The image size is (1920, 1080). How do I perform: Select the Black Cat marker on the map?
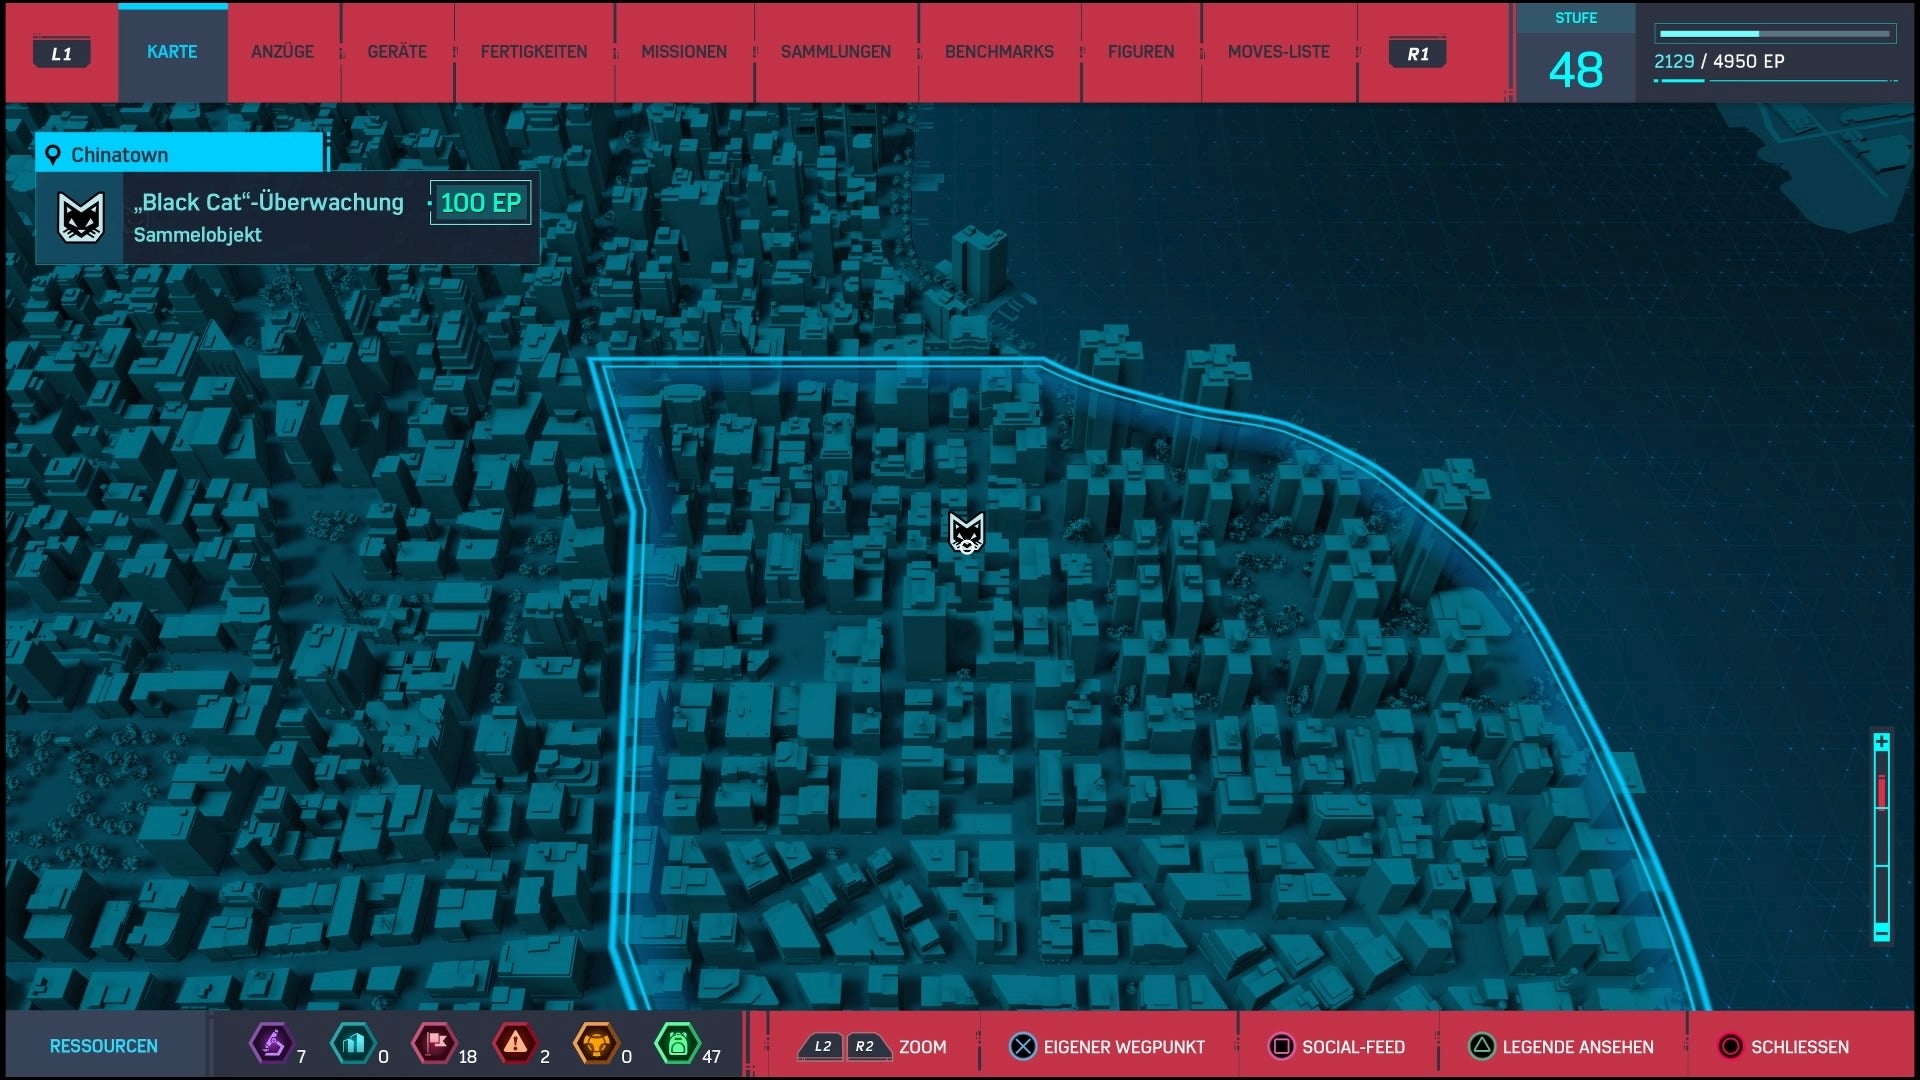click(x=966, y=533)
